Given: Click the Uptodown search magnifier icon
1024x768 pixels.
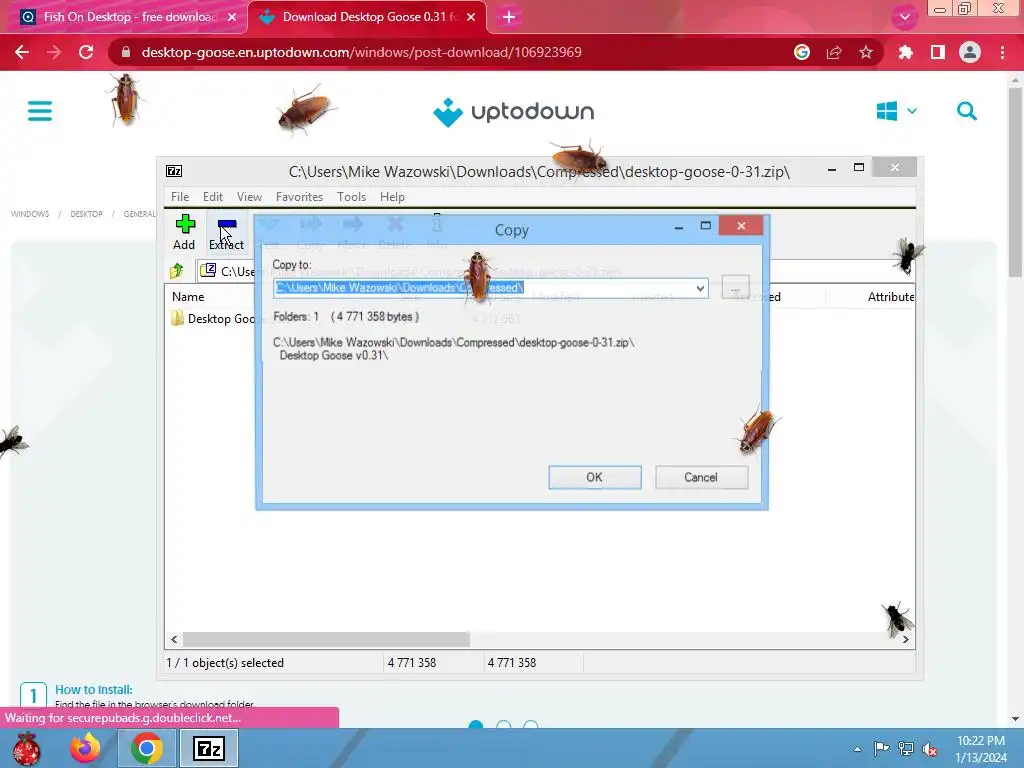Looking at the screenshot, I should [x=967, y=111].
